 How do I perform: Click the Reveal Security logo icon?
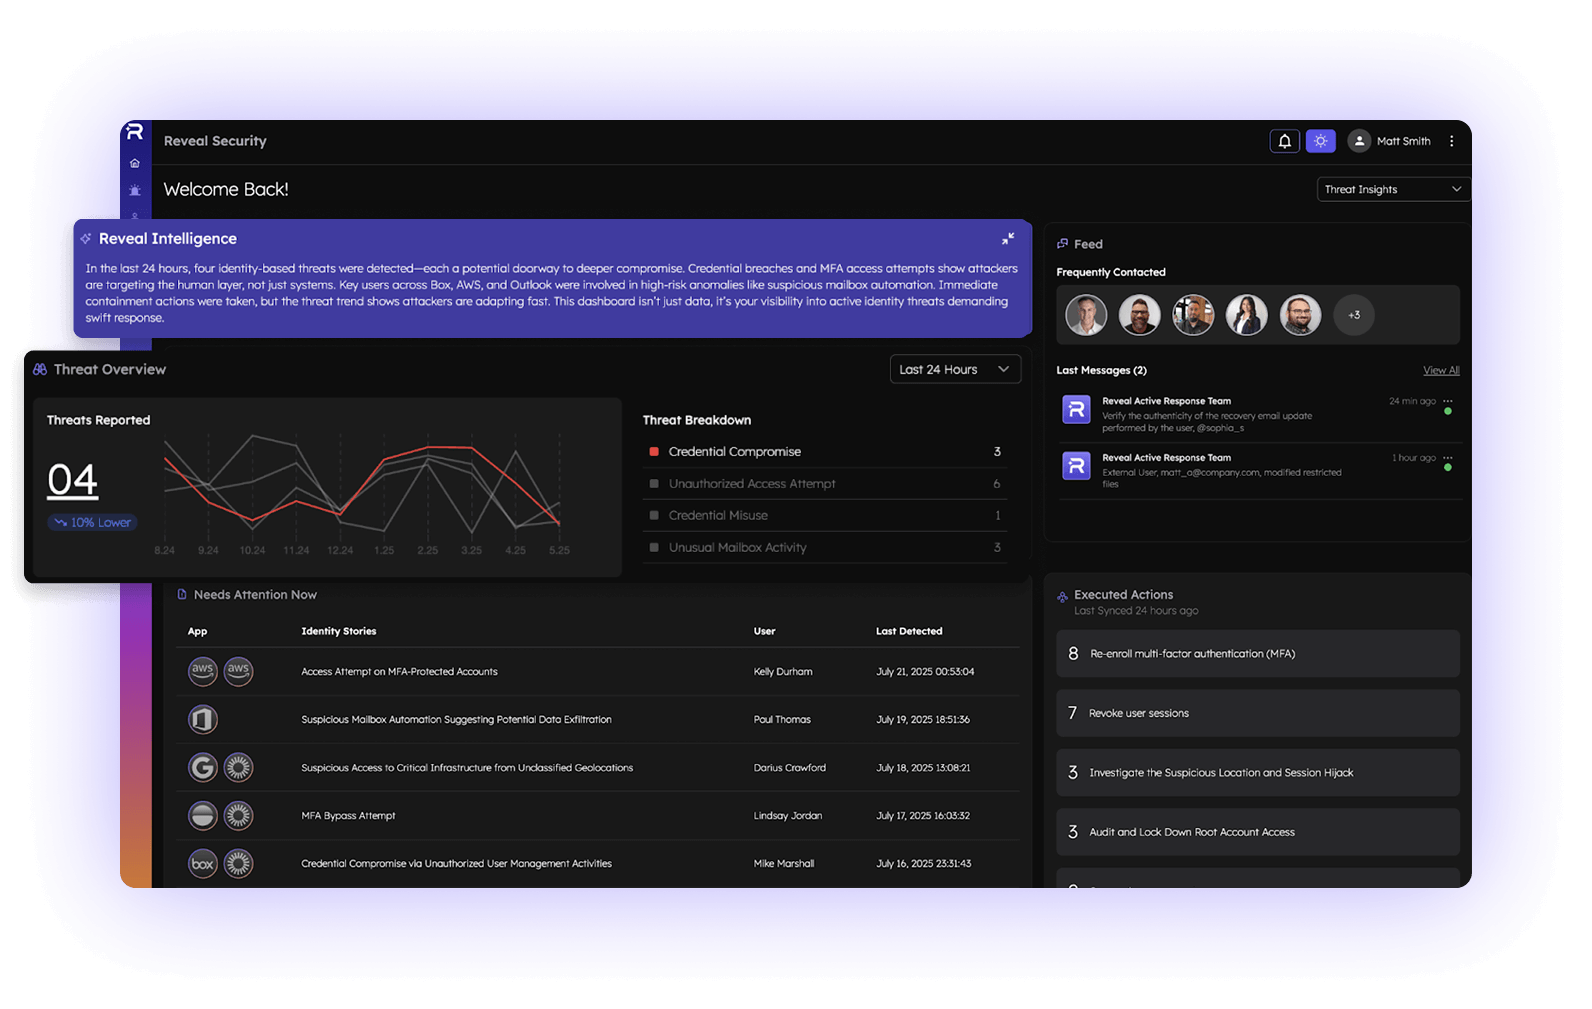(x=135, y=132)
